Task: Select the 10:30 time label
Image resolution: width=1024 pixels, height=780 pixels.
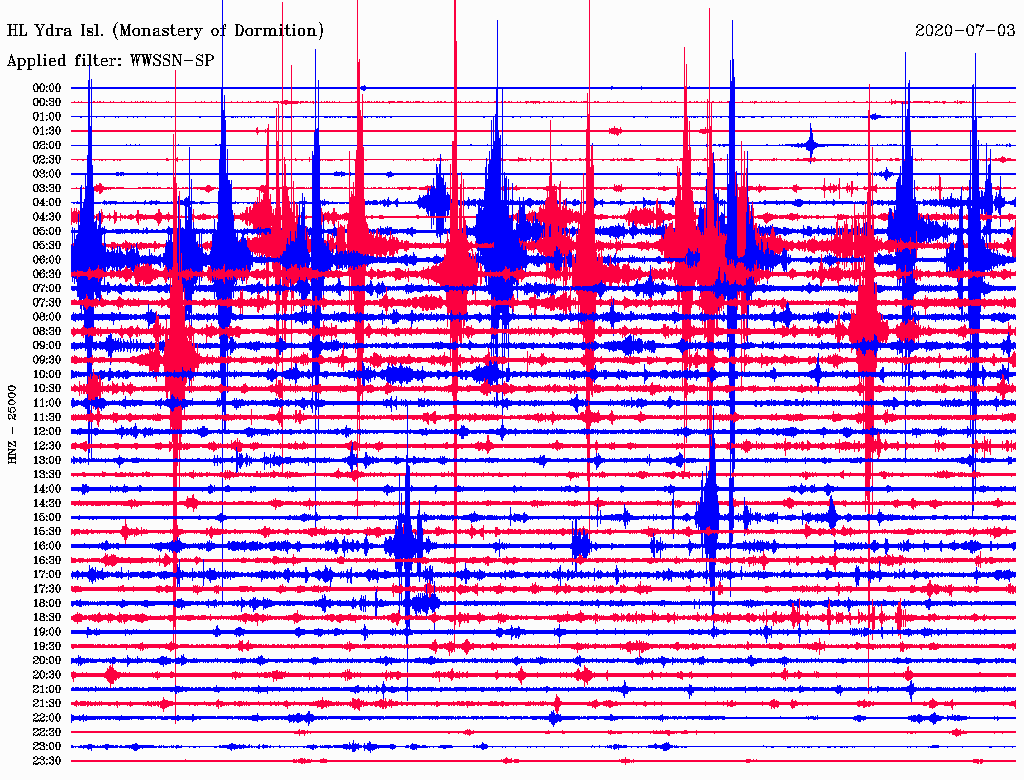Action: coord(47,389)
